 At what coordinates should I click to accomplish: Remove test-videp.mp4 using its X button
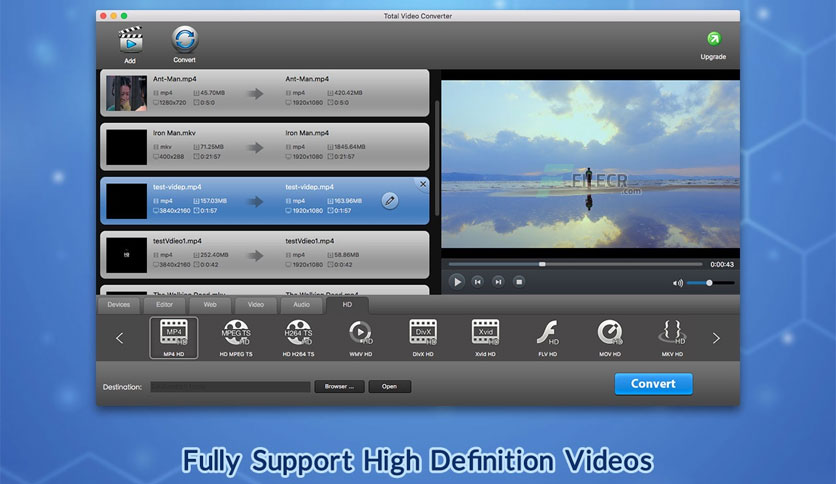[423, 184]
